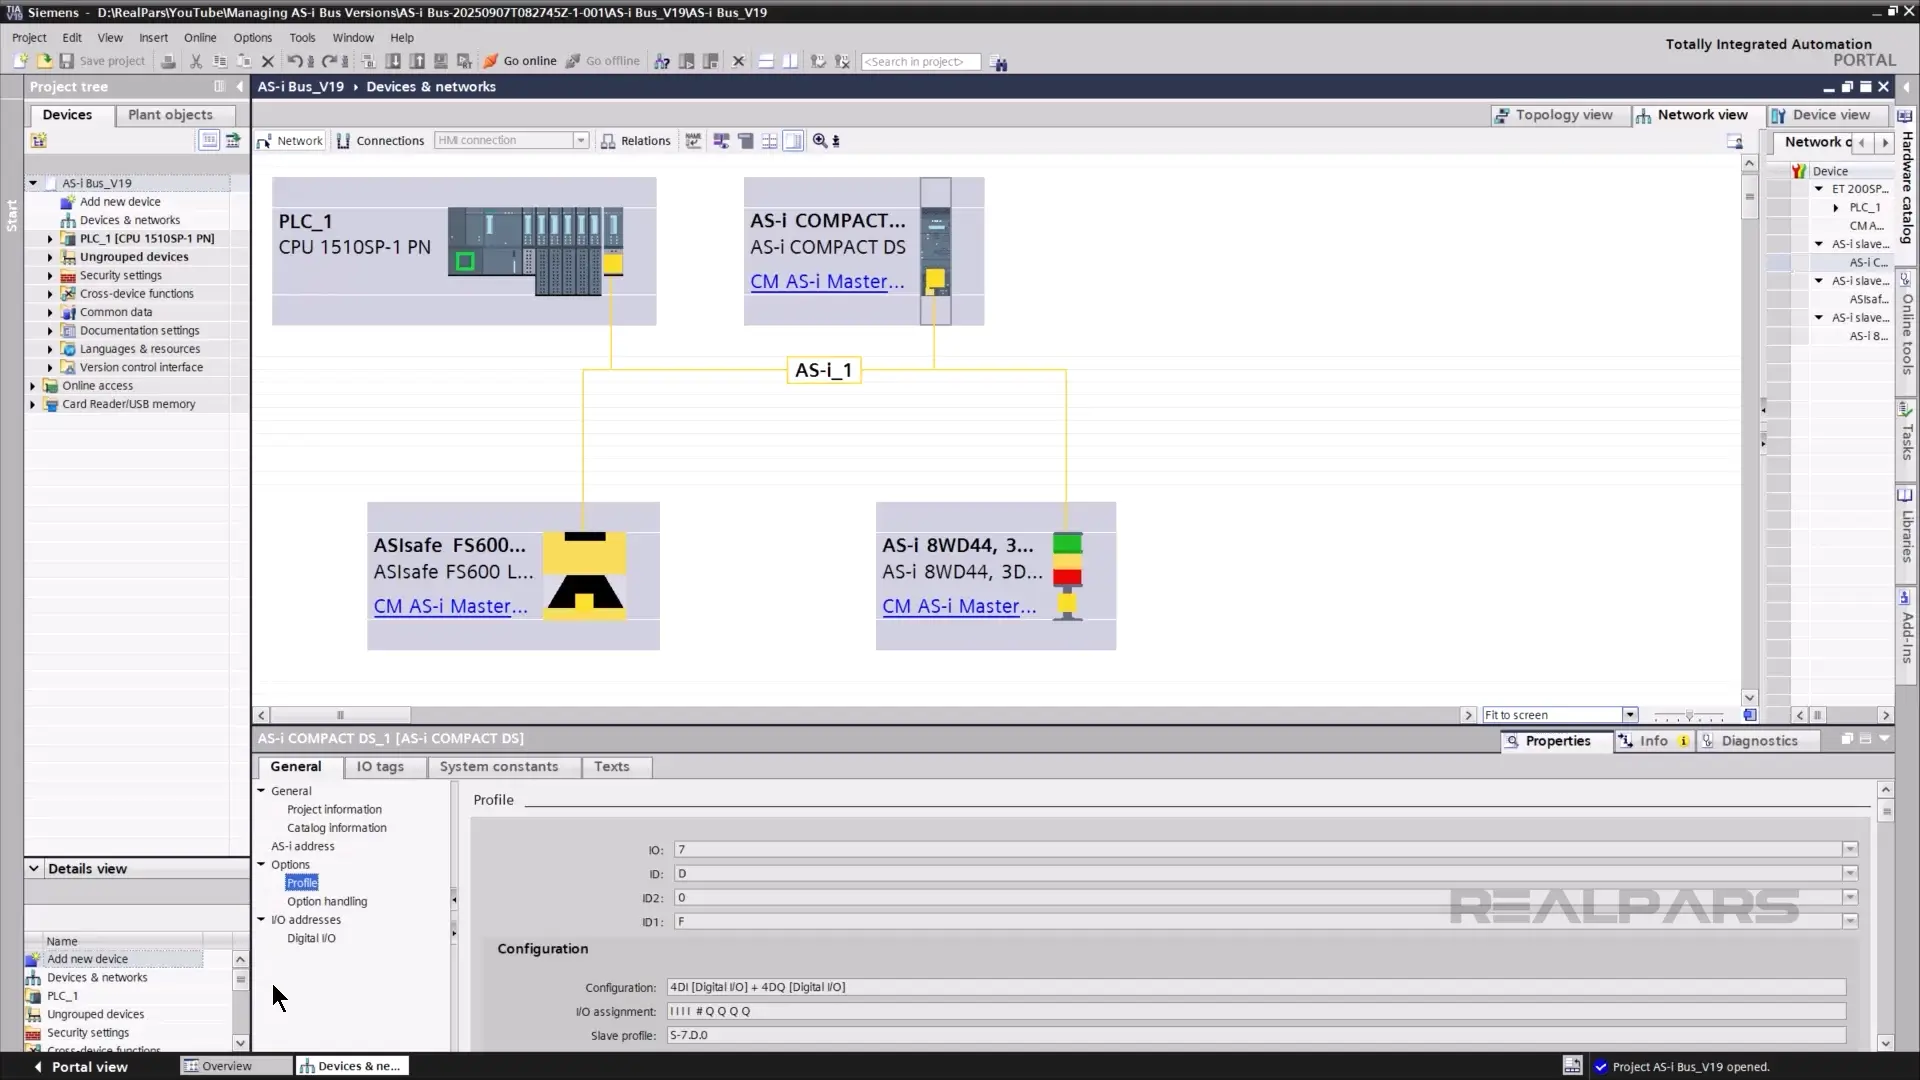Click Save project button
The height and width of the screenshot is (1080, 1920).
coord(102,61)
